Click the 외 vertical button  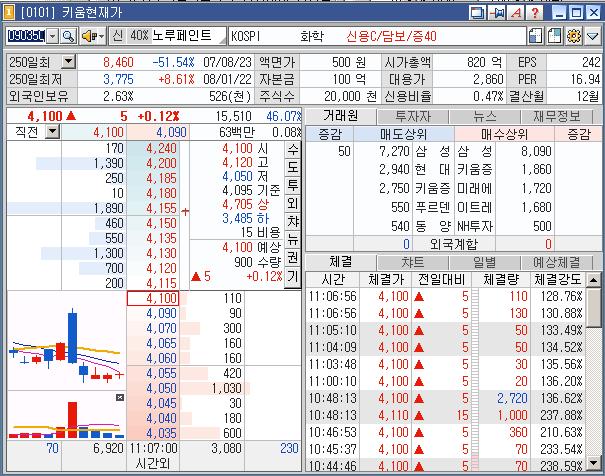point(292,203)
